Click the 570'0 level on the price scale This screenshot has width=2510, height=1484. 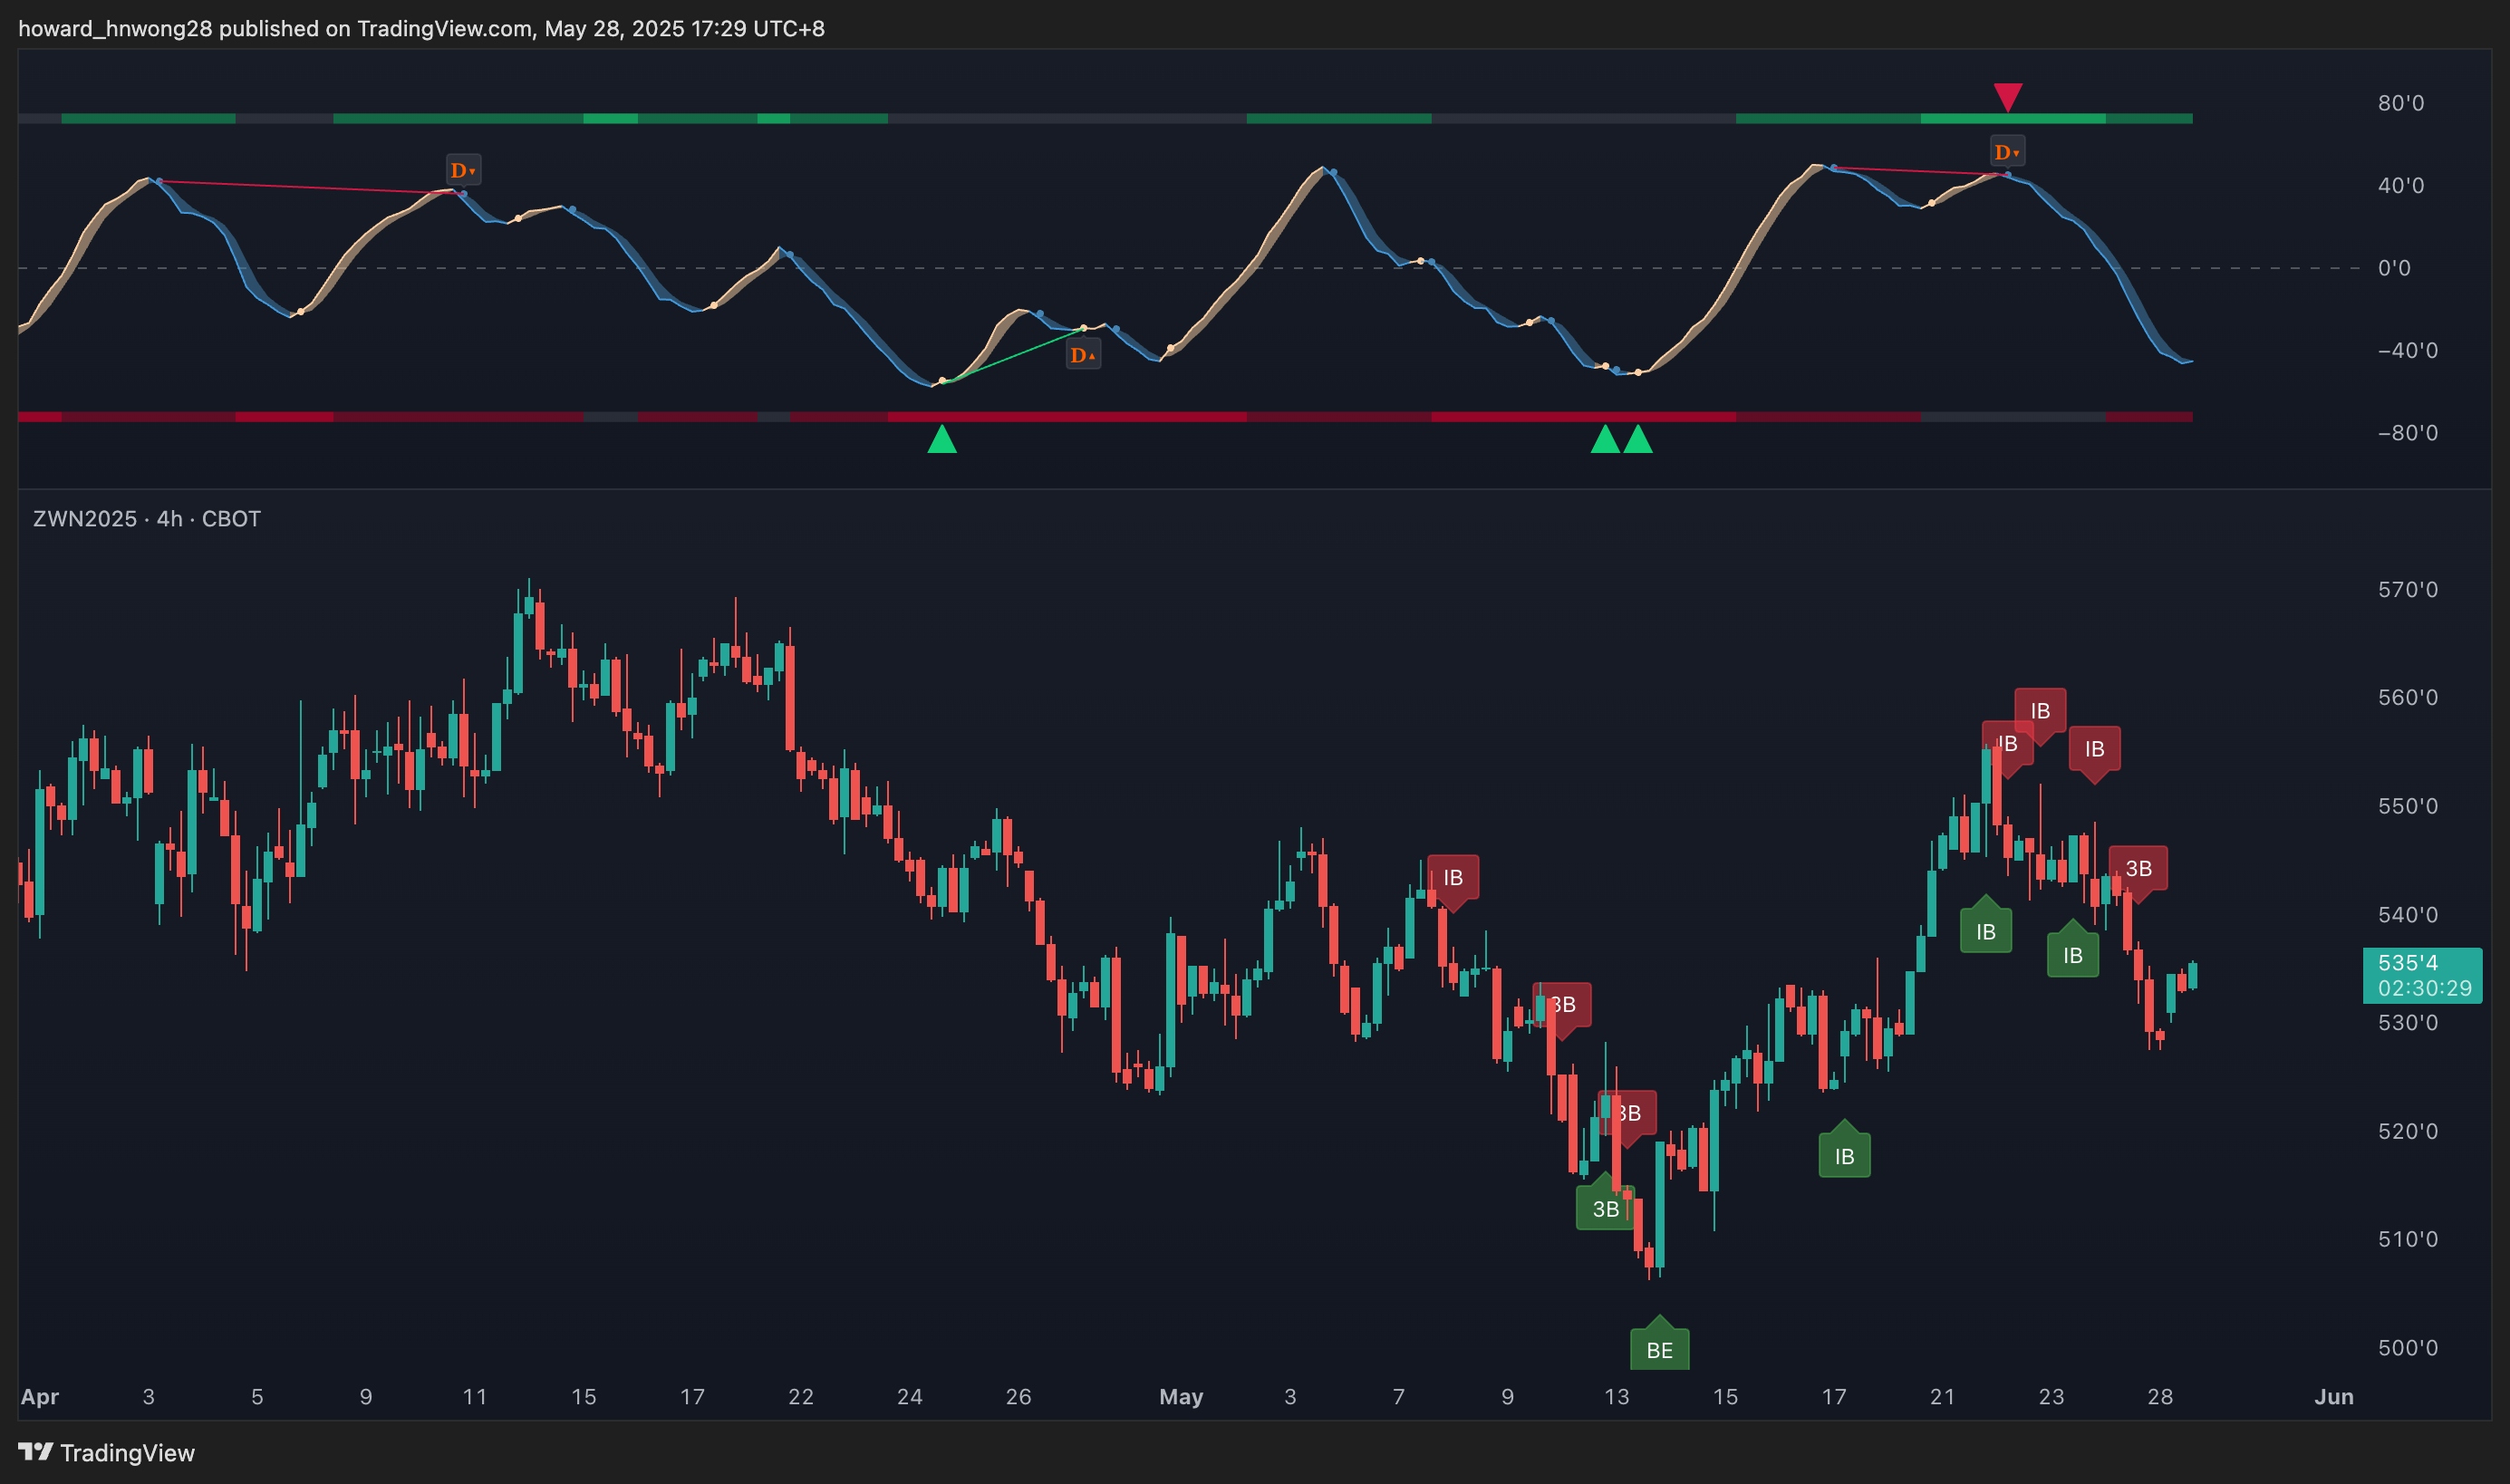(2407, 589)
